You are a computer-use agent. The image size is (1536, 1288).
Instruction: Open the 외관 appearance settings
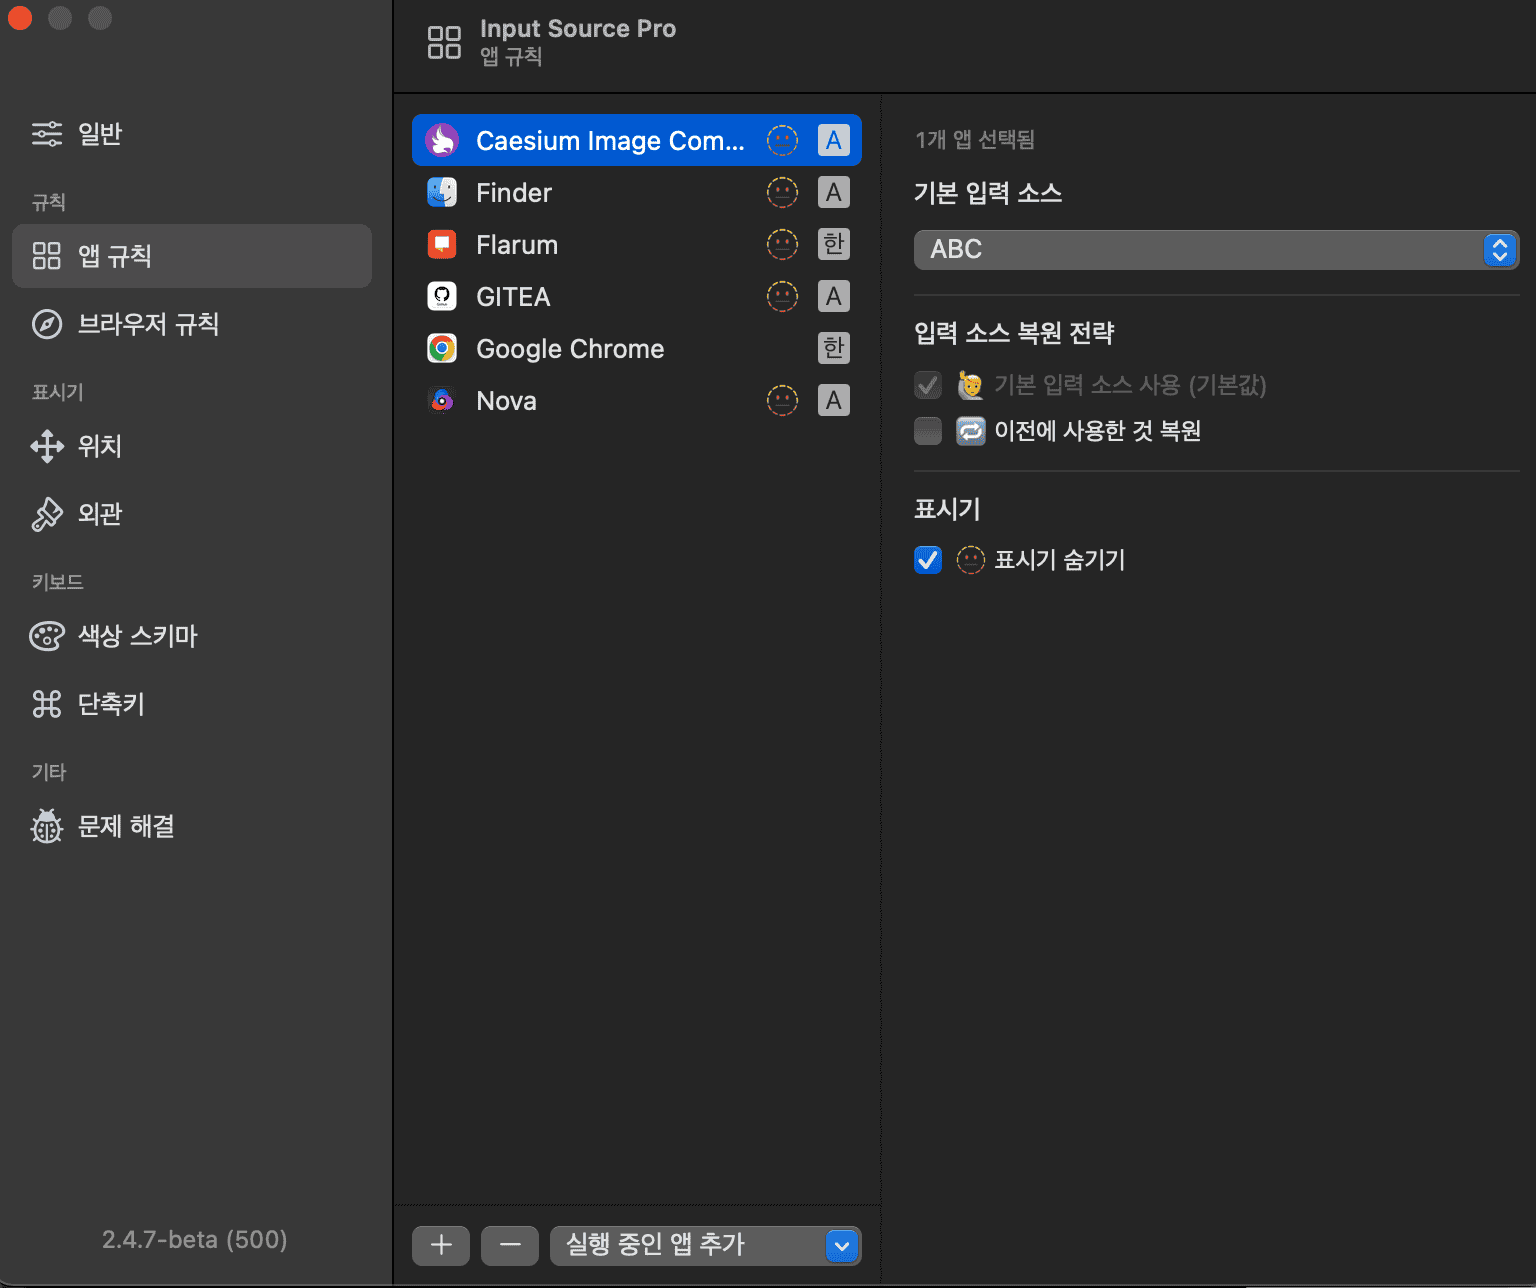tap(192, 514)
